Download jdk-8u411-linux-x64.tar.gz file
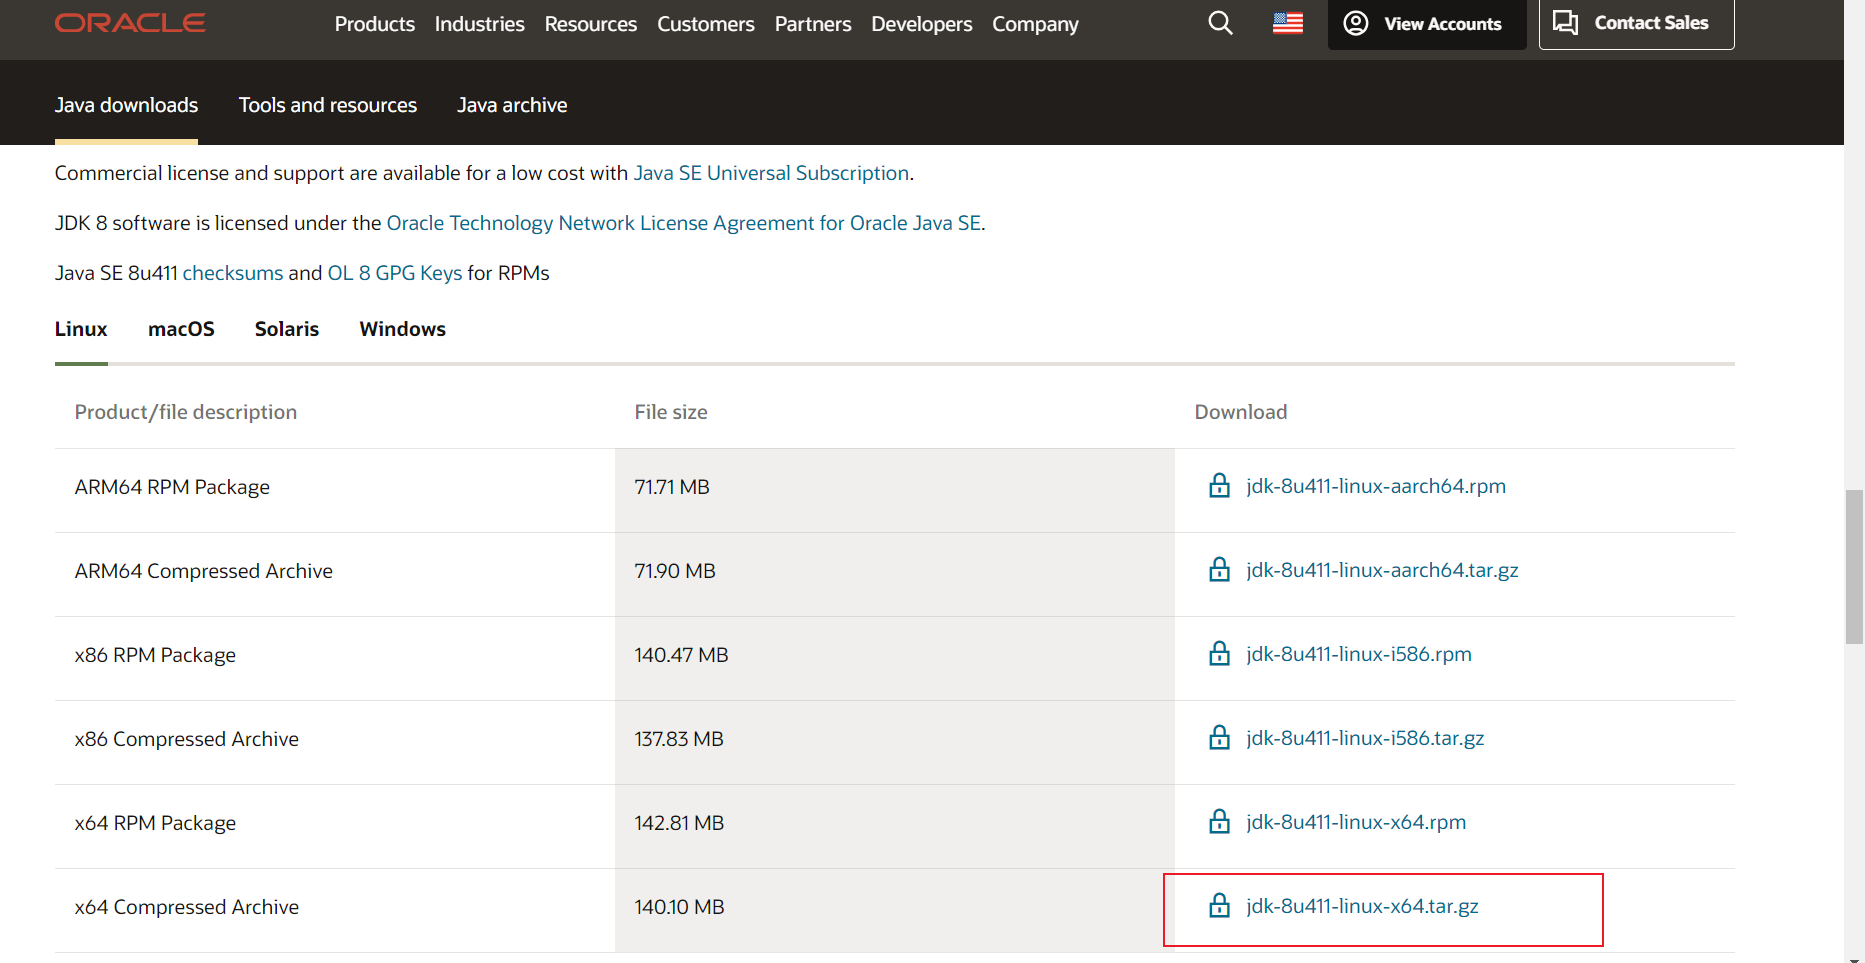This screenshot has height=963, width=1865. click(x=1361, y=906)
